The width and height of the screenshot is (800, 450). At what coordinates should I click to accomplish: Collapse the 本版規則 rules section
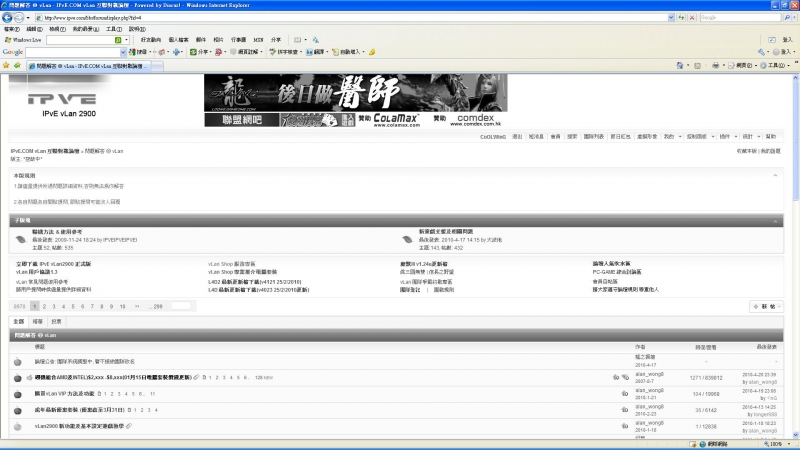[775, 176]
